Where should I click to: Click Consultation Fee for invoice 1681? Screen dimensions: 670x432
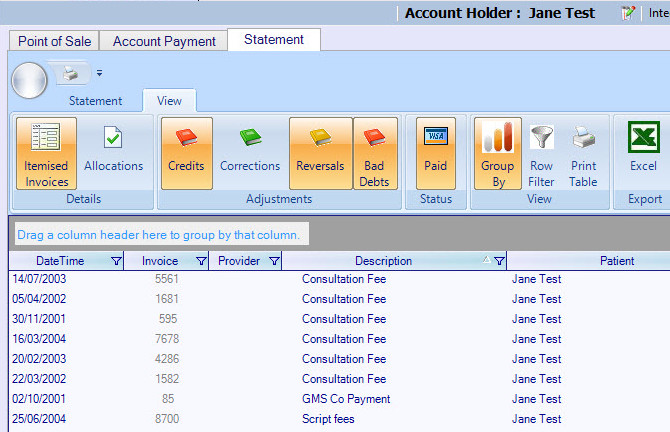pyautogui.click(x=344, y=299)
